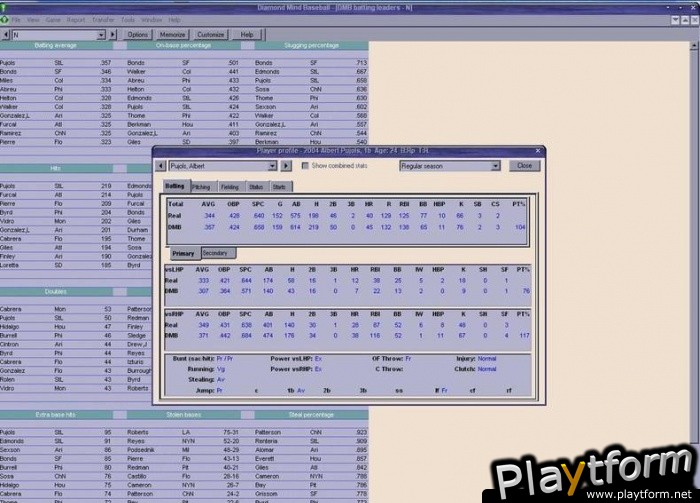Click the On-base percentage header
This screenshot has width=700, height=503.
(183, 46)
